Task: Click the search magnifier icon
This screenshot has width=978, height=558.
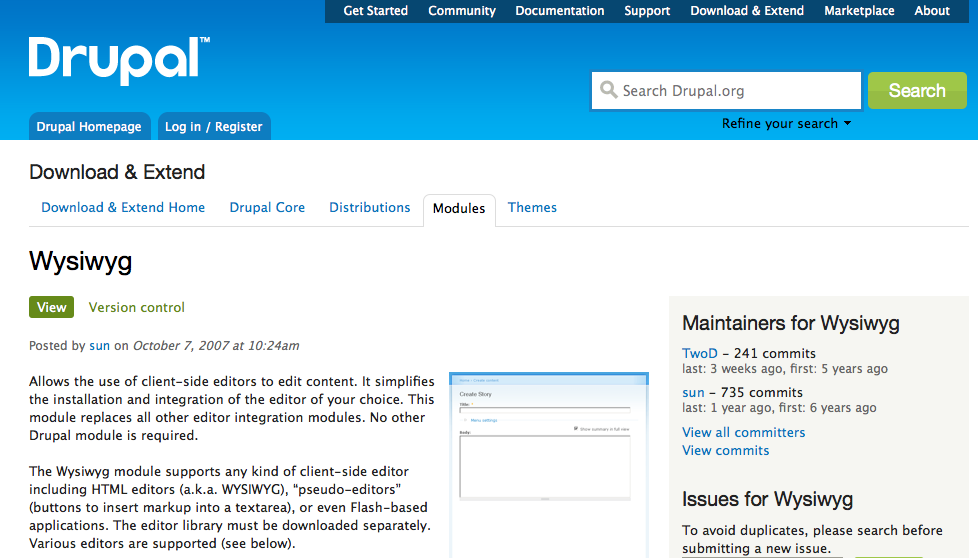Action: (x=608, y=91)
